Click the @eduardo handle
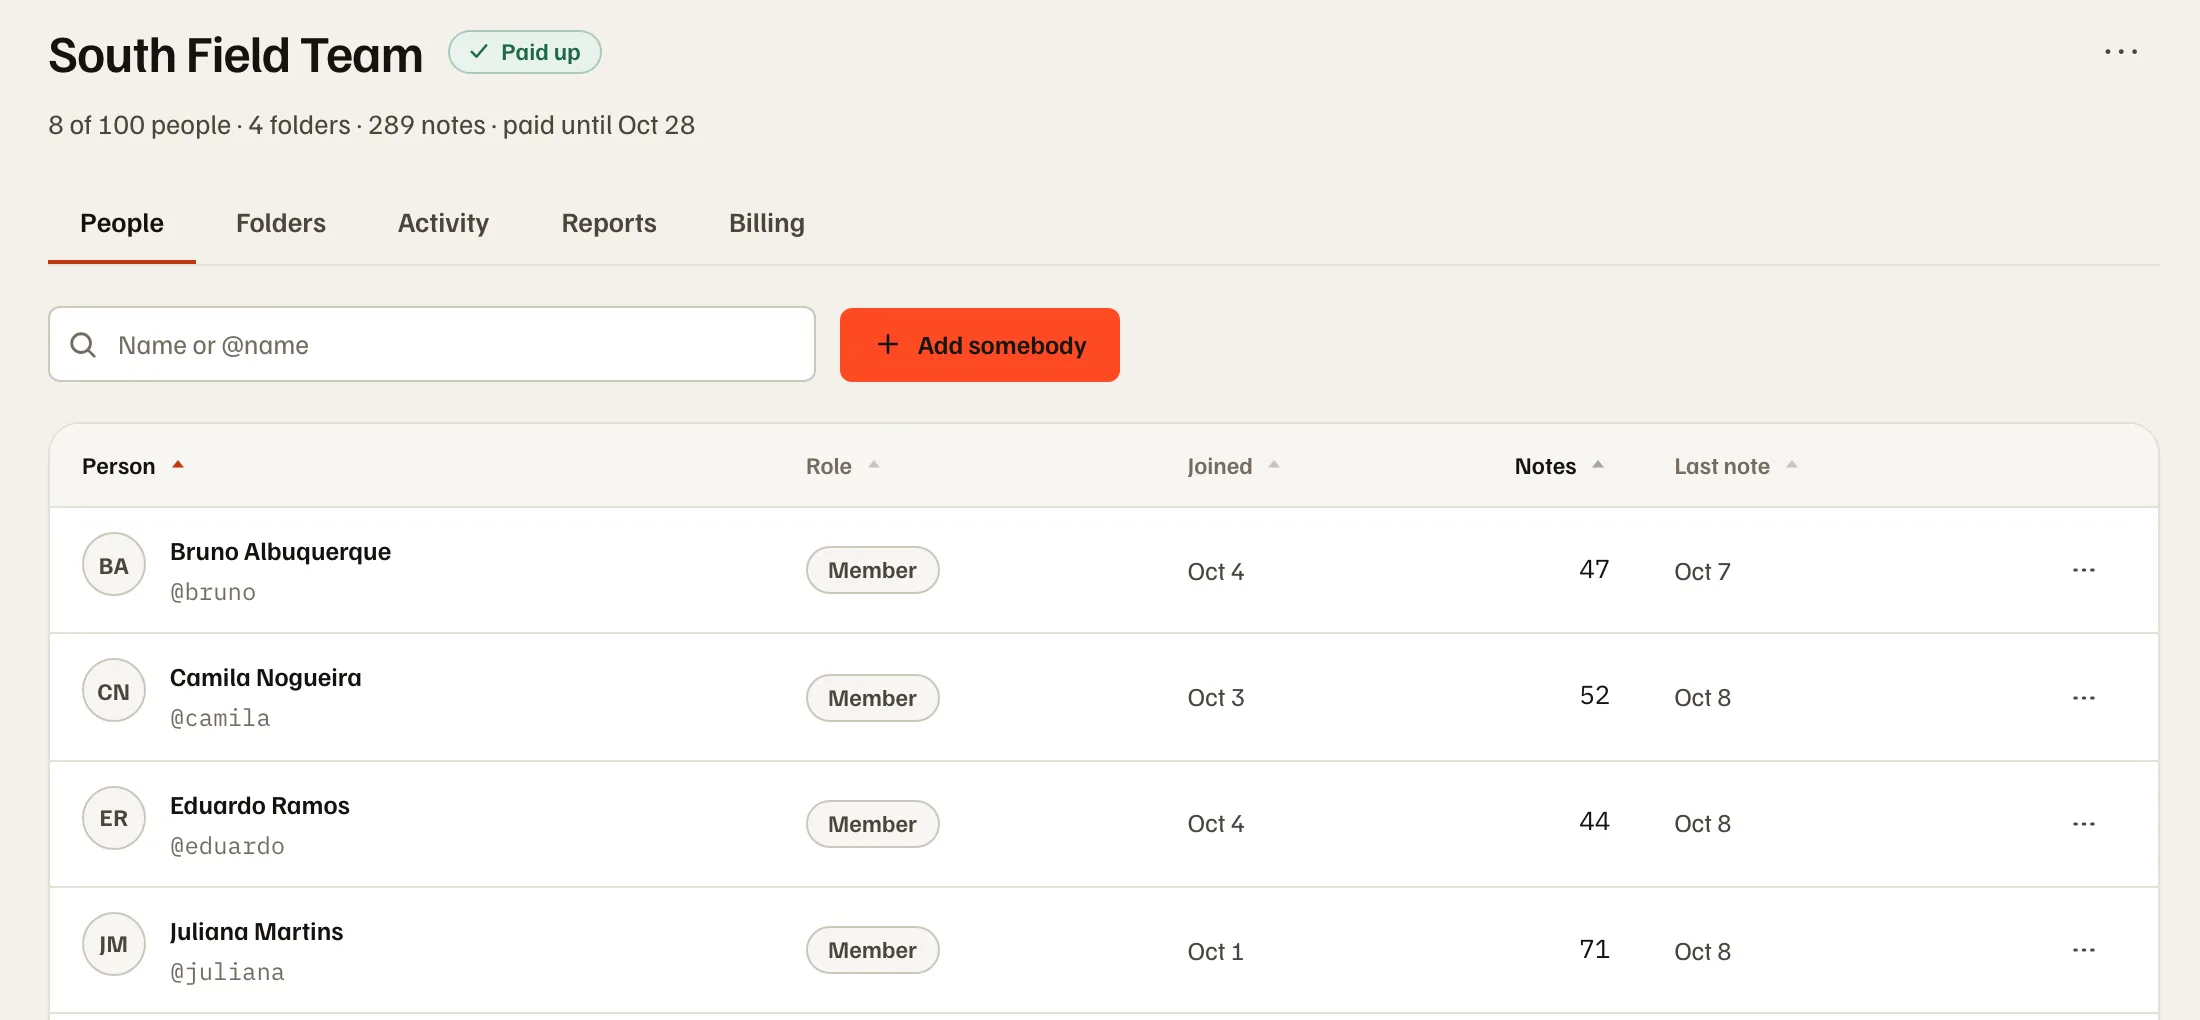 pos(227,846)
